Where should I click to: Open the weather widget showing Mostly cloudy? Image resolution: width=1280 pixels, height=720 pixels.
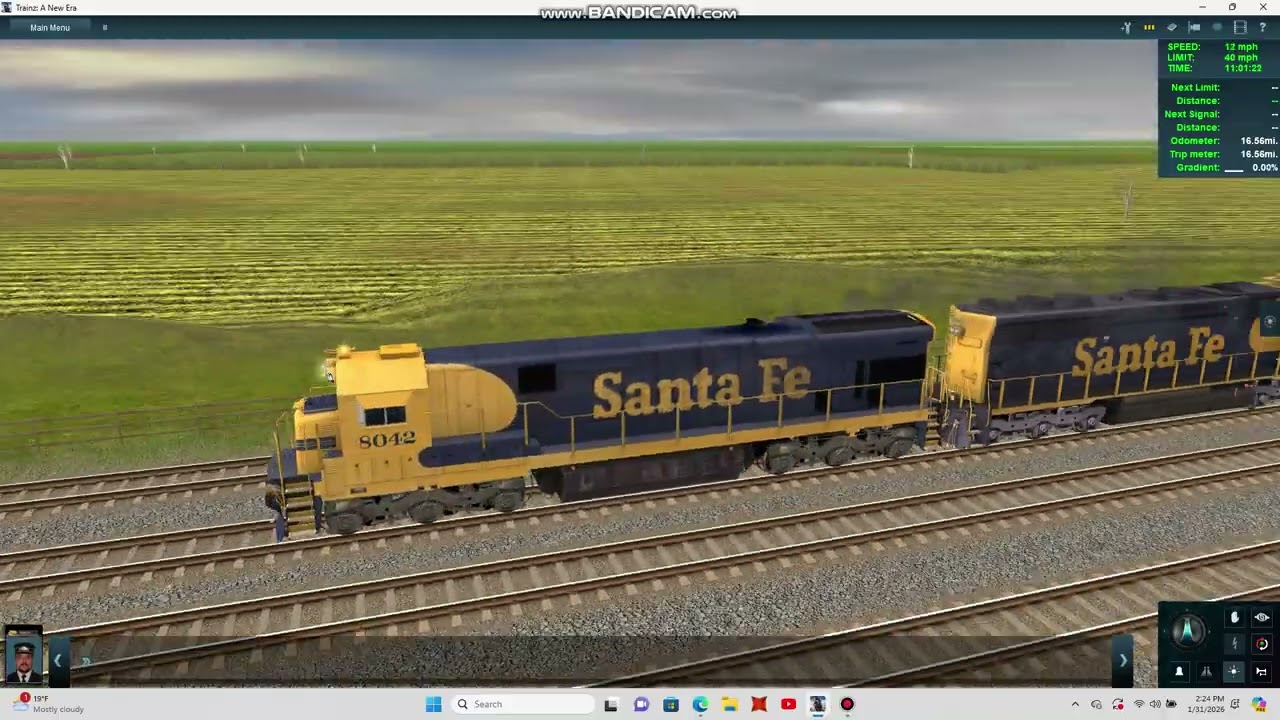pos(50,704)
